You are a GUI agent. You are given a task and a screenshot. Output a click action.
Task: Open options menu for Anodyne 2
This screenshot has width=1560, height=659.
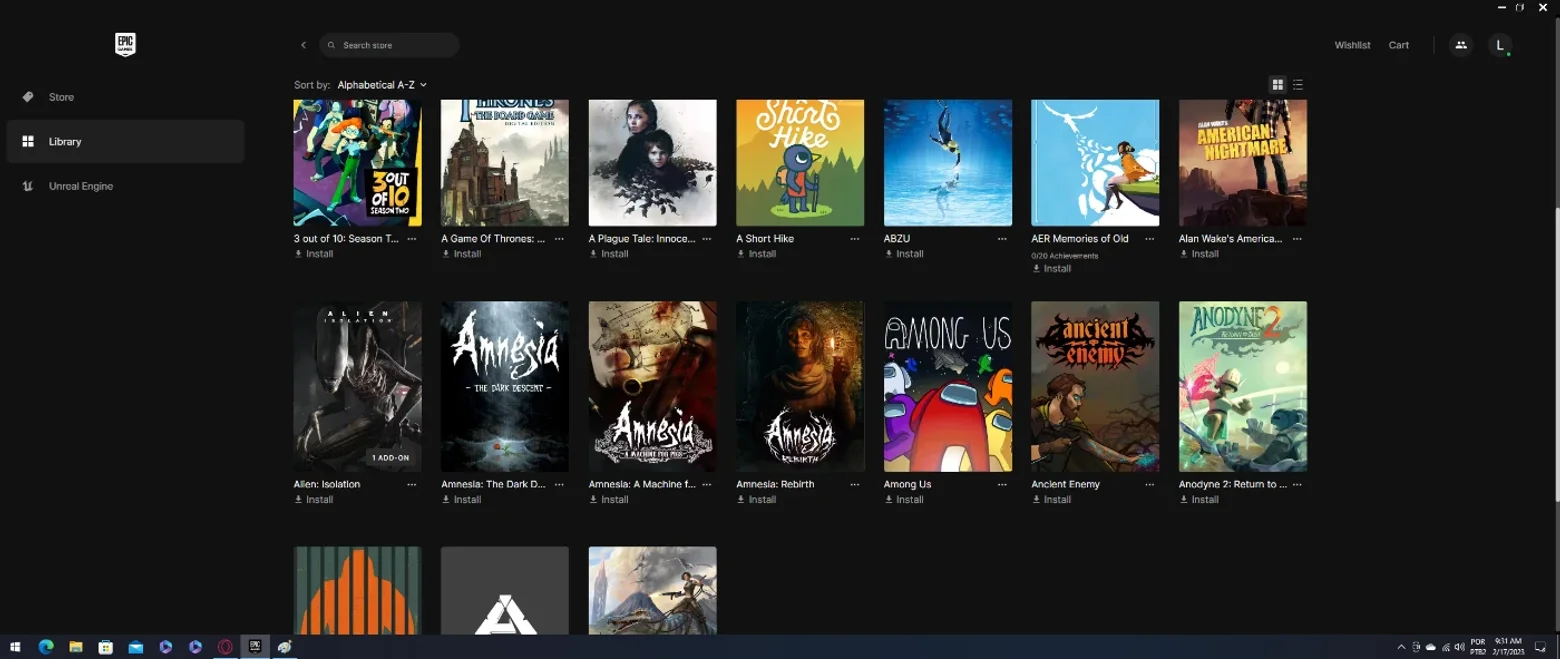coord(1297,484)
